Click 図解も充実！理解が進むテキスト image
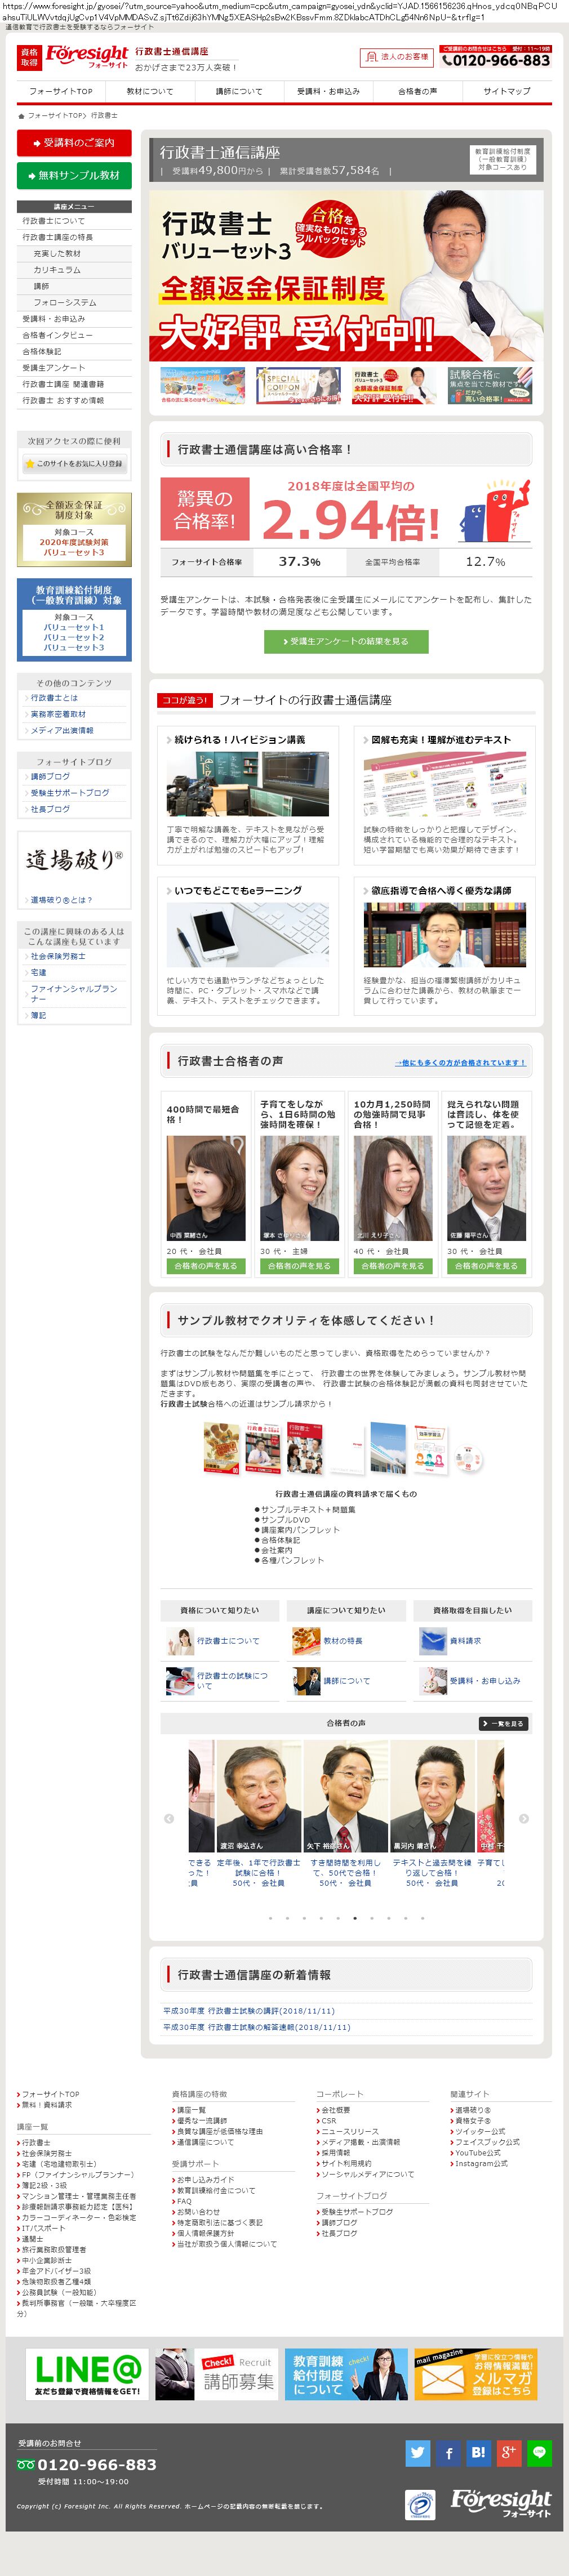Viewport: 569px width, 2576px height. click(445, 783)
